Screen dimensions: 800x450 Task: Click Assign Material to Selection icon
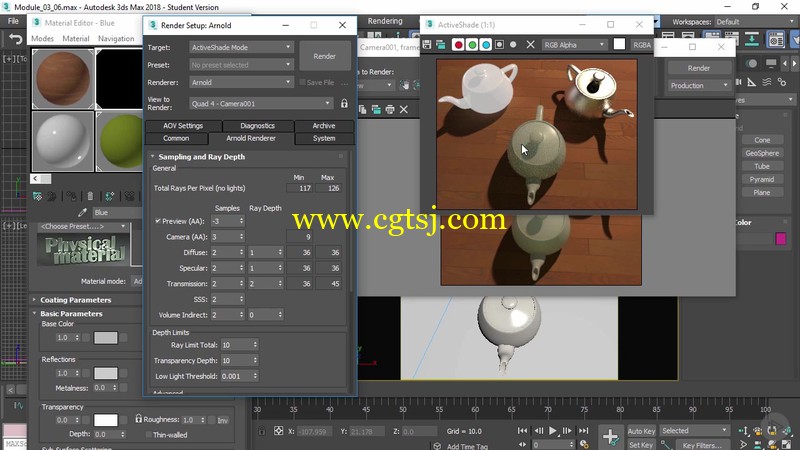pyautogui.click(x=71, y=196)
